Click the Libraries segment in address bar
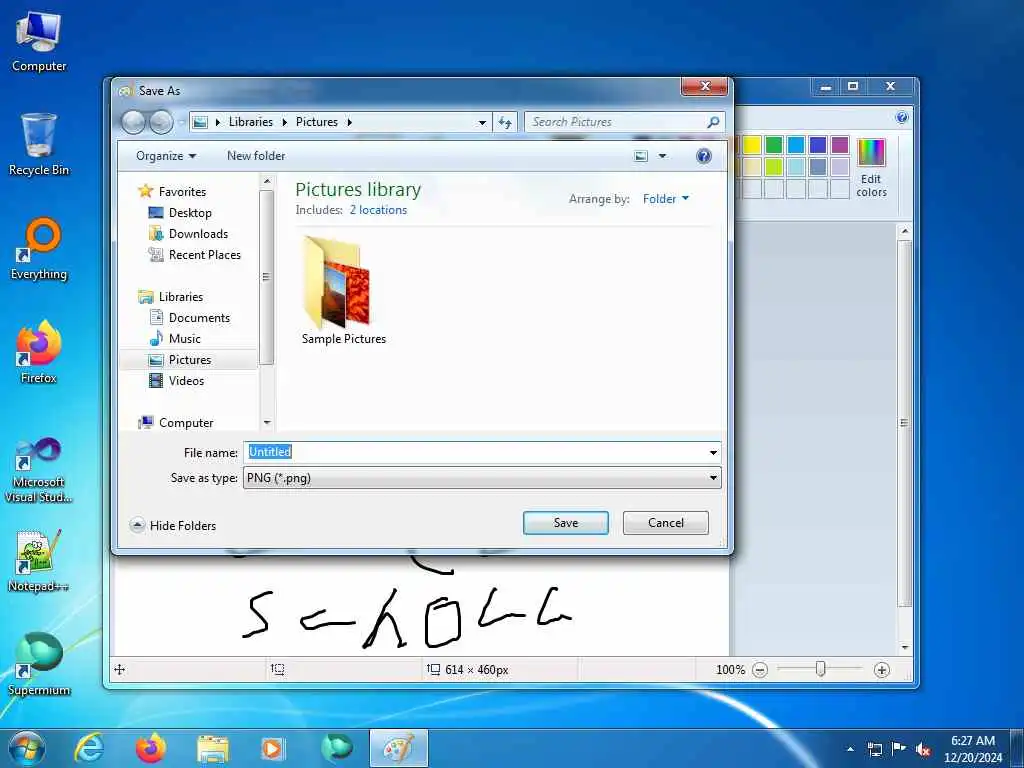The image size is (1024, 768). point(251,122)
